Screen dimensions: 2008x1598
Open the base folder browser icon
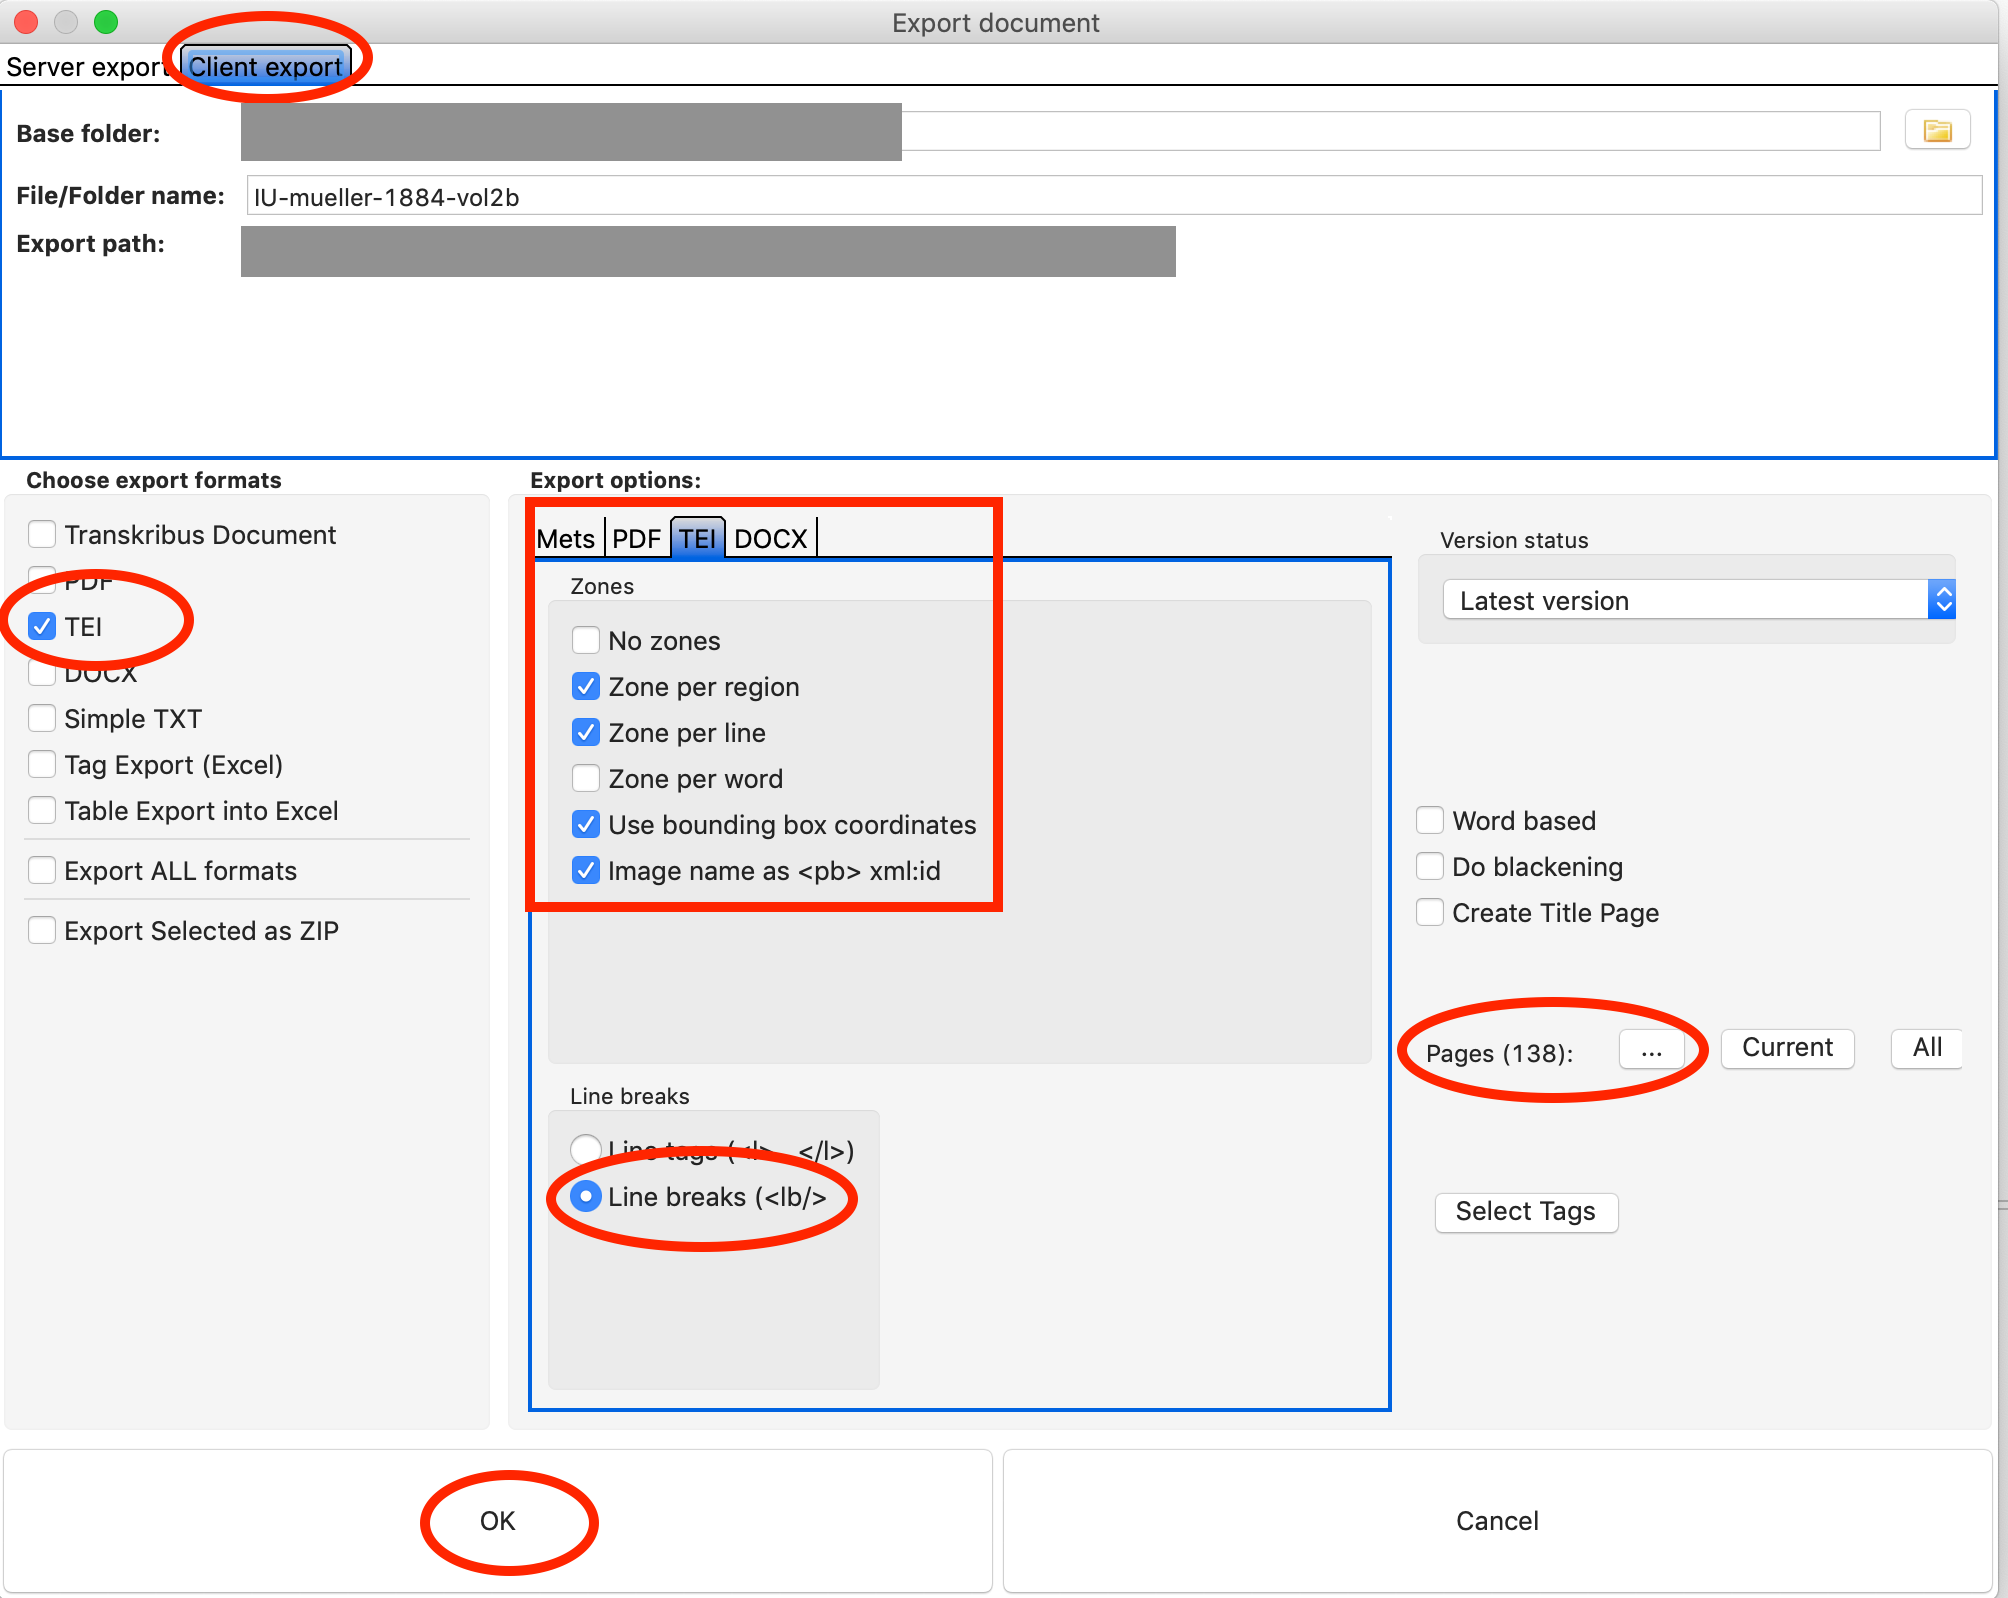click(x=1937, y=129)
